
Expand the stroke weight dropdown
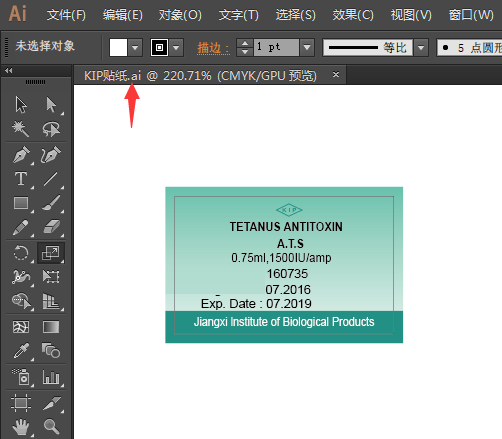point(307,48)
